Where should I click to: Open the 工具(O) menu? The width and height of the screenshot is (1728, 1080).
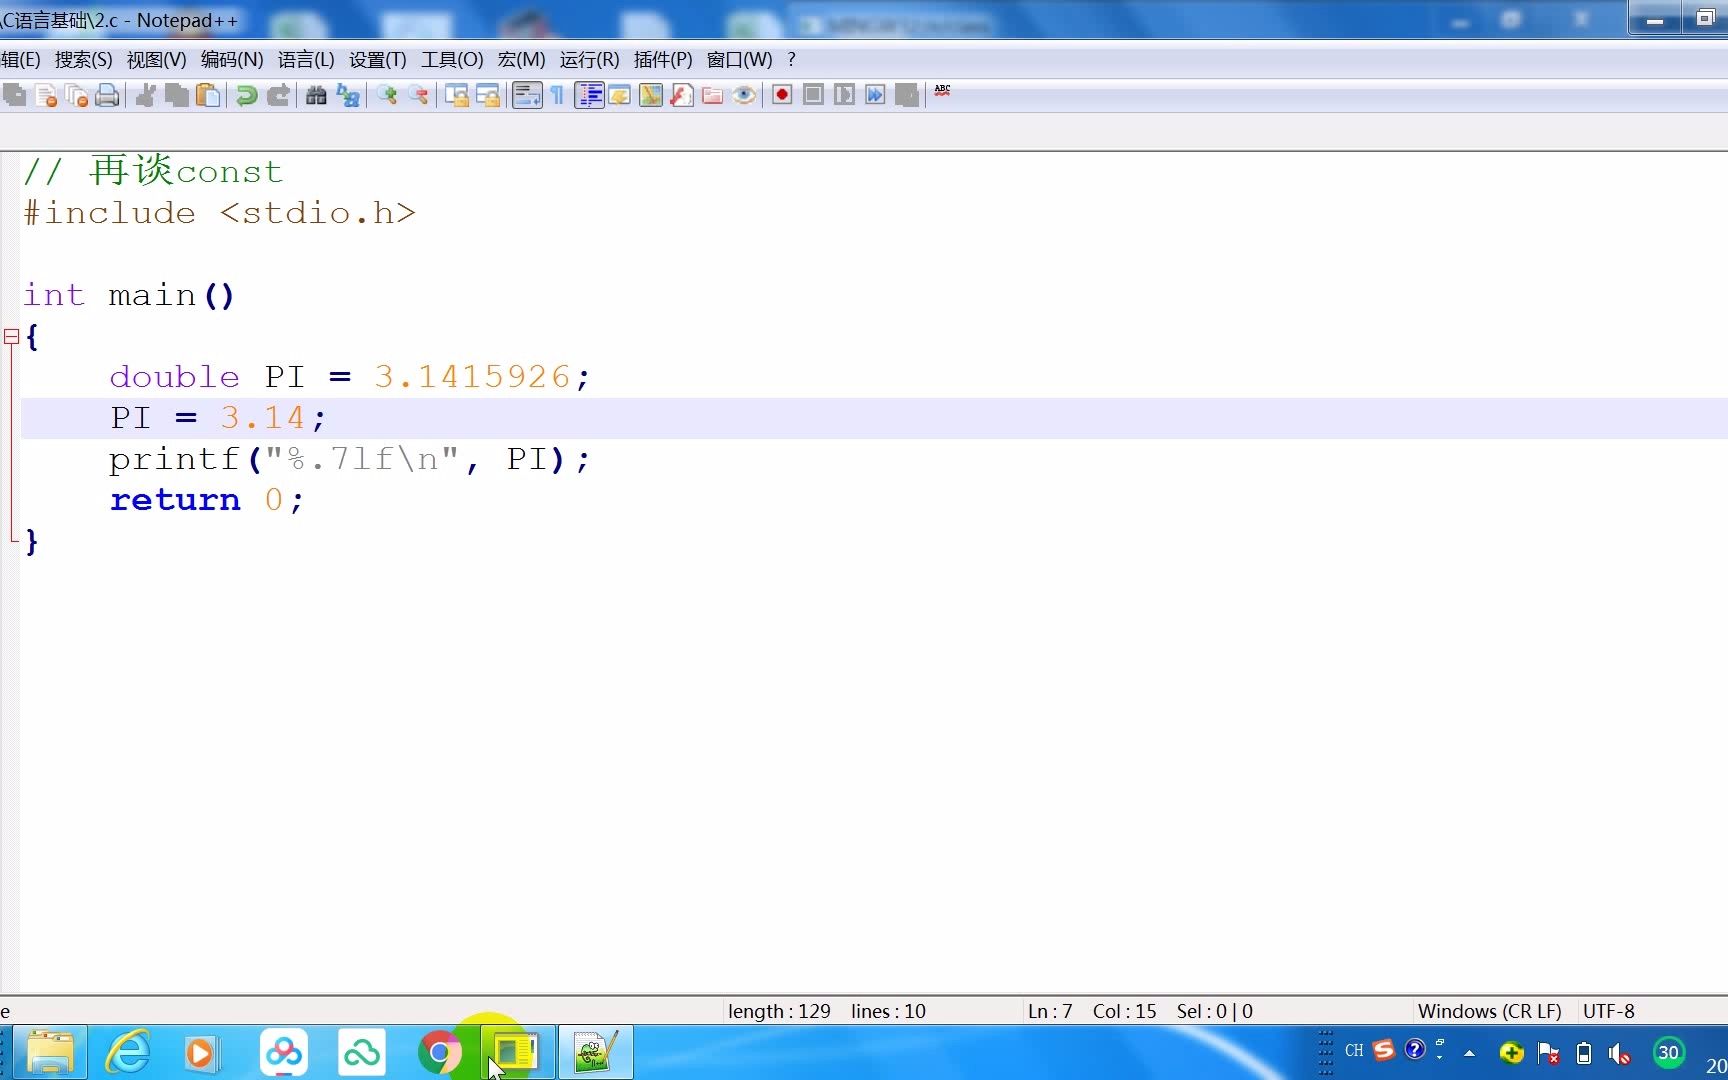[x=452, y=60]
